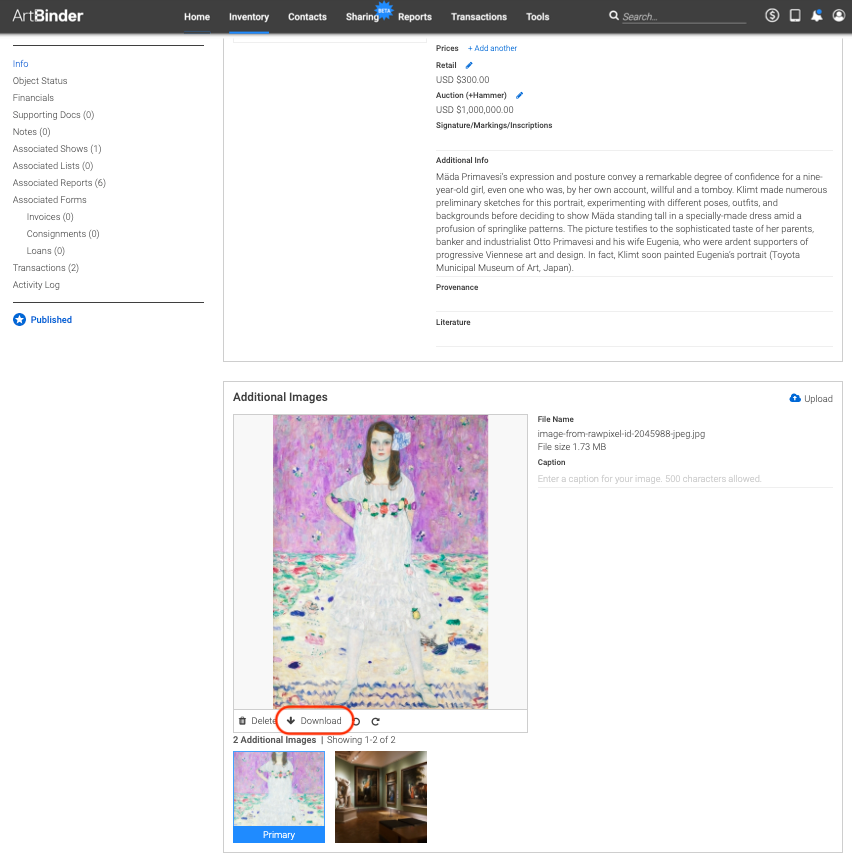Click the Showing 1-2 of 2 text
This screenshot has height=861, width=852.
361,740
